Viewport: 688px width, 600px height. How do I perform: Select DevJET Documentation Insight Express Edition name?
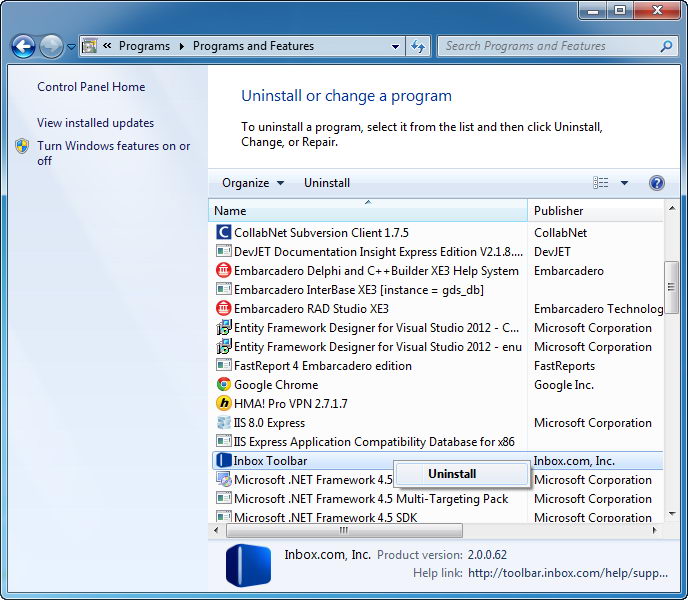[x=379, y=252]
